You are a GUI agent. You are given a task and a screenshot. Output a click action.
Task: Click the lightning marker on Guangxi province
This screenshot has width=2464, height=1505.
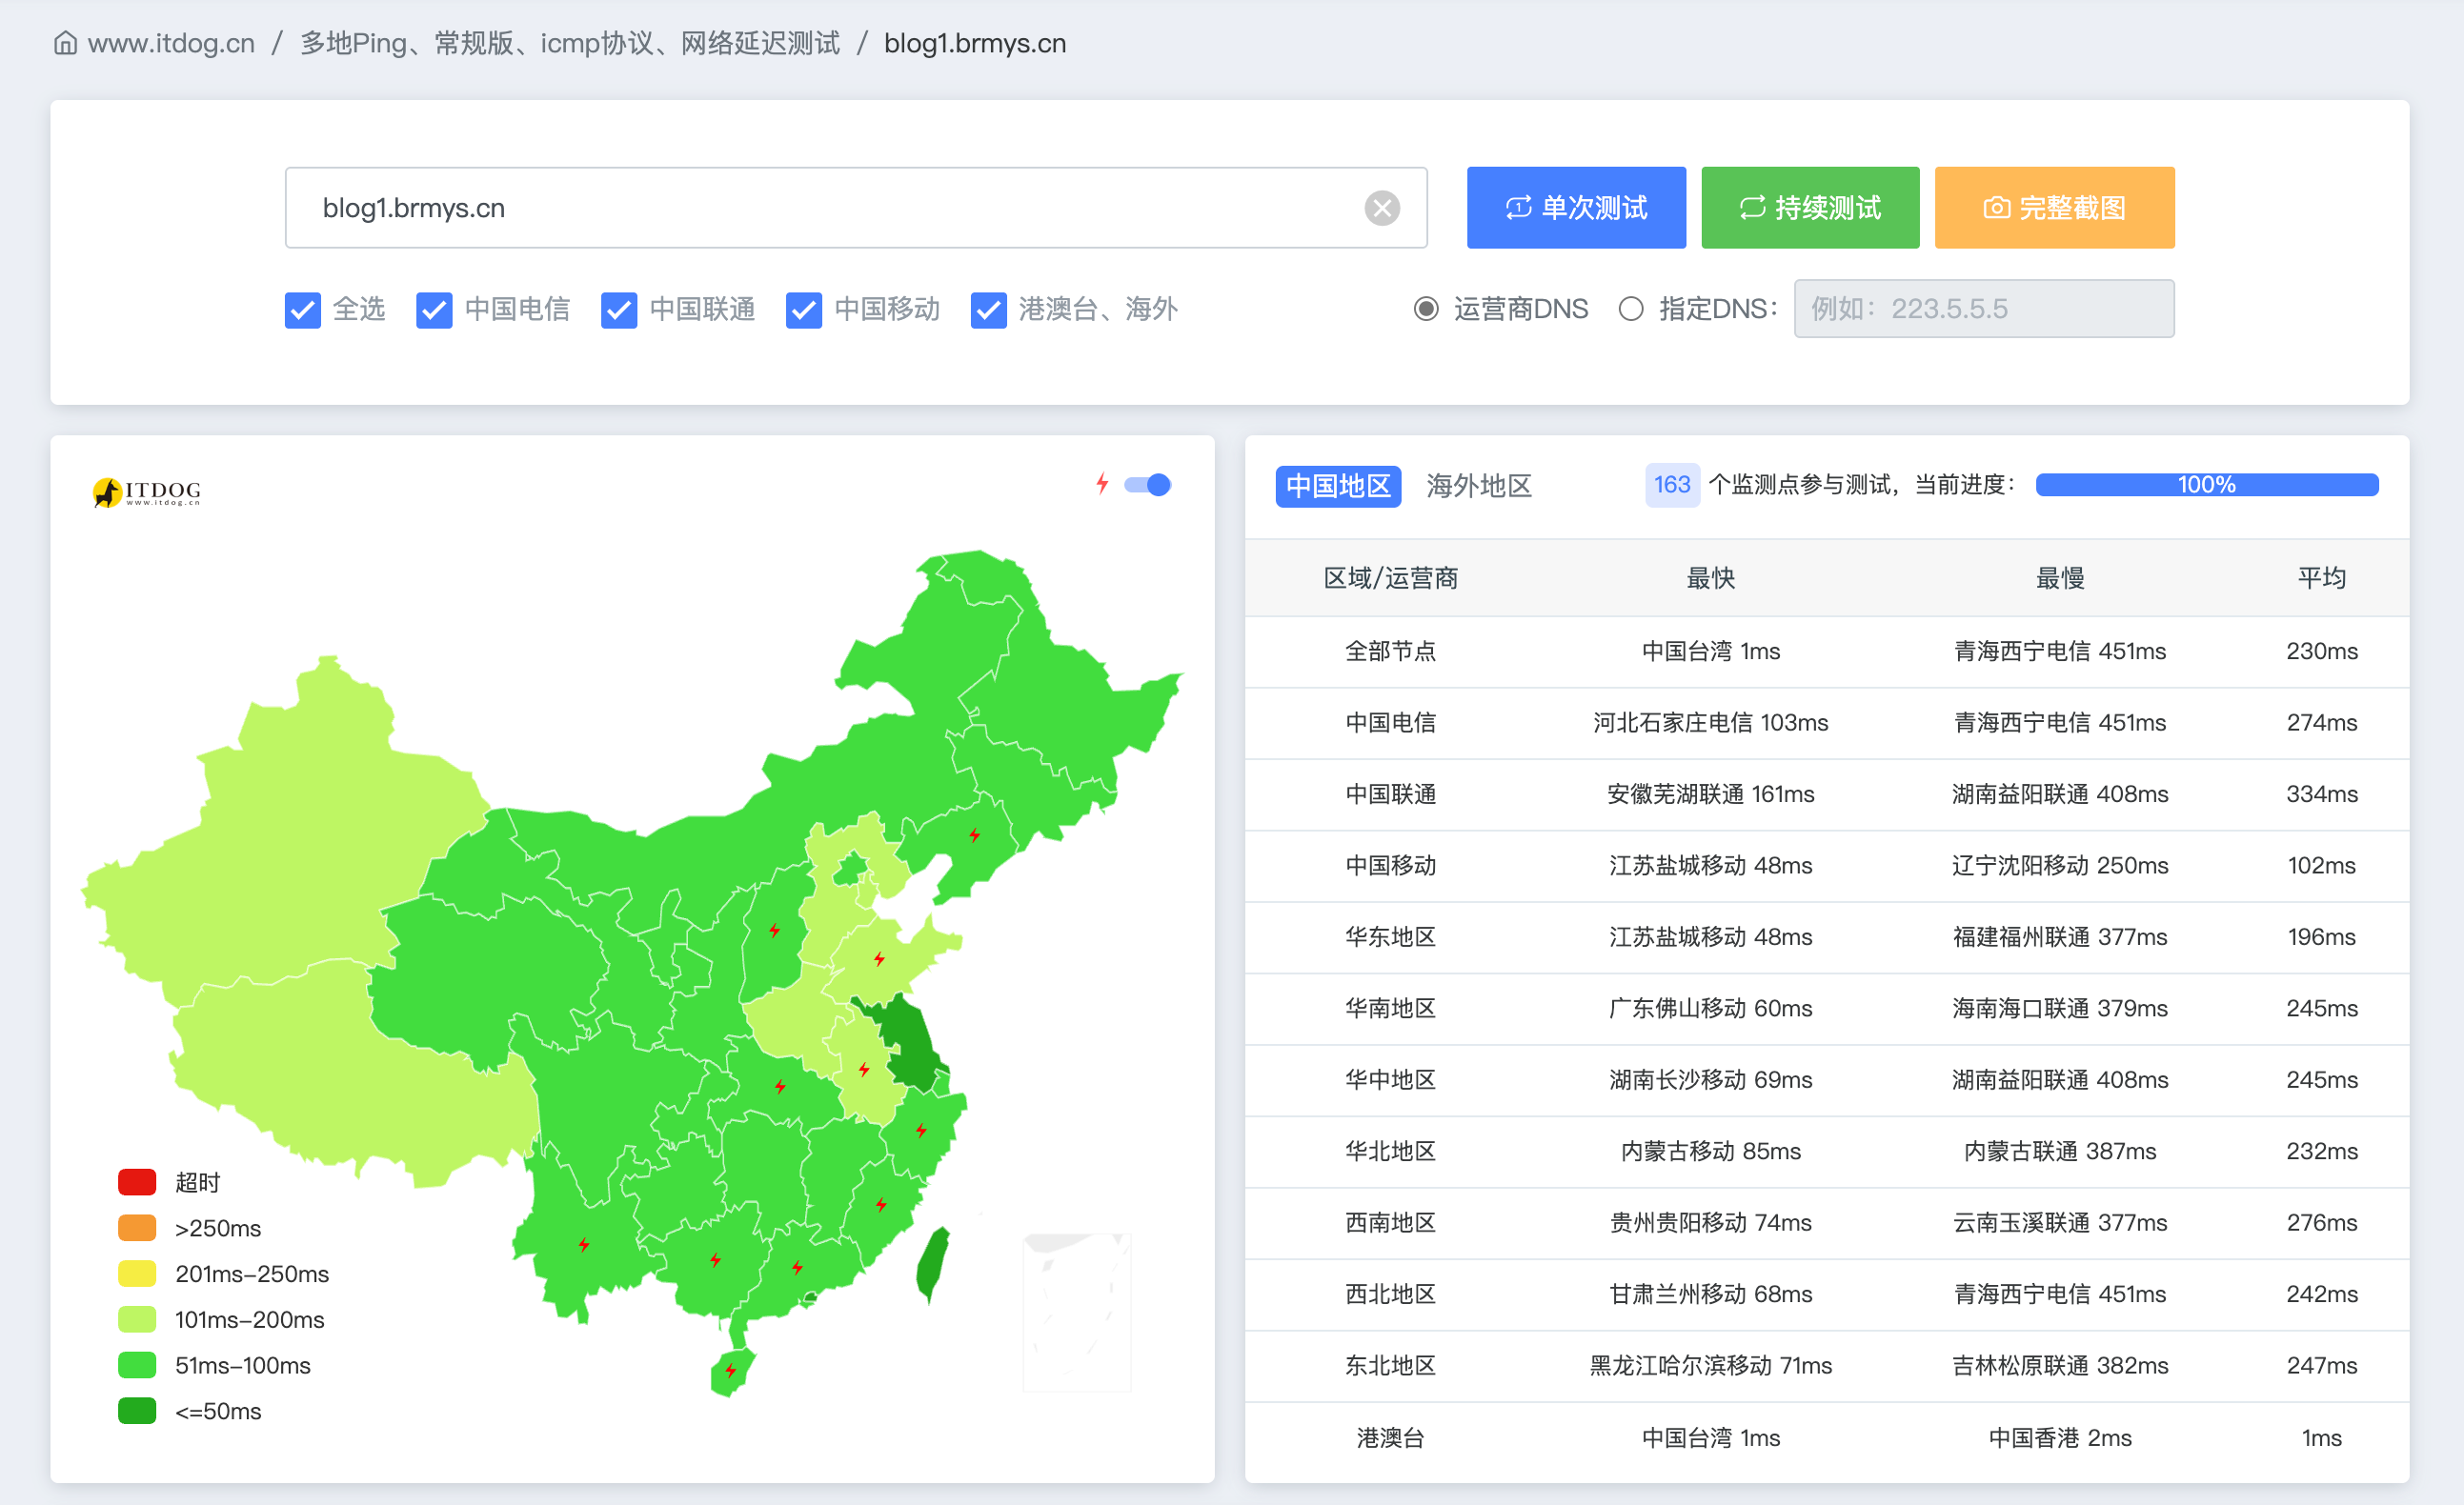click(715, 1259)
